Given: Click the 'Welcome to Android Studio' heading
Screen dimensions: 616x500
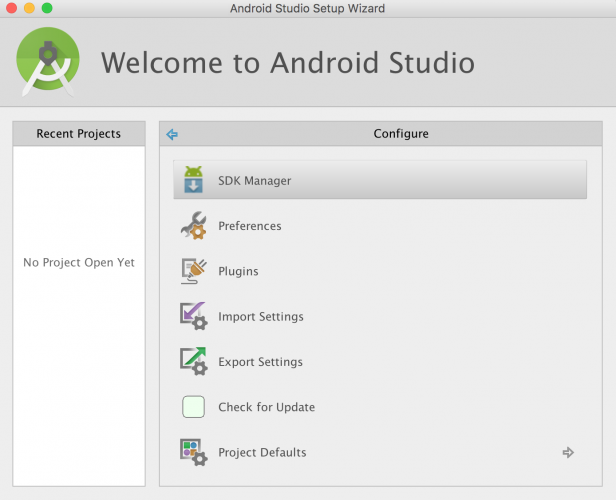Looking at the screenshot, I should tap(288, 62).
